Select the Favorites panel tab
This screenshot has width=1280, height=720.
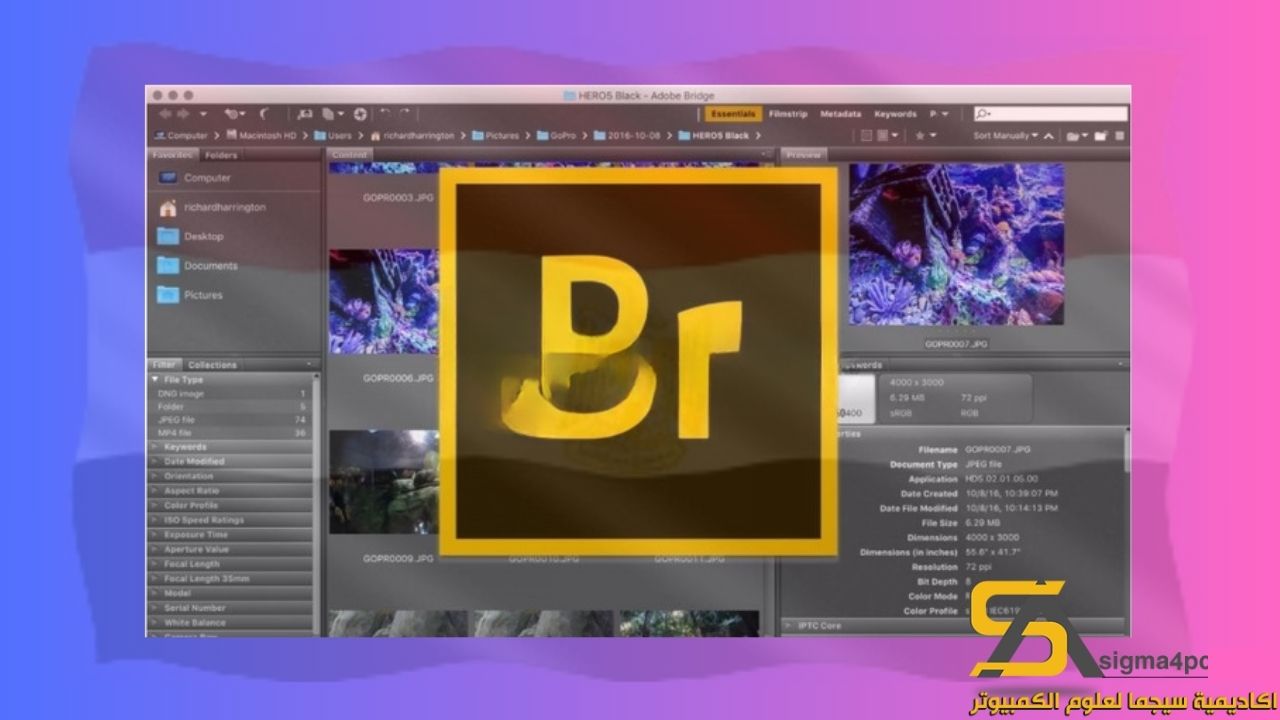173,155
